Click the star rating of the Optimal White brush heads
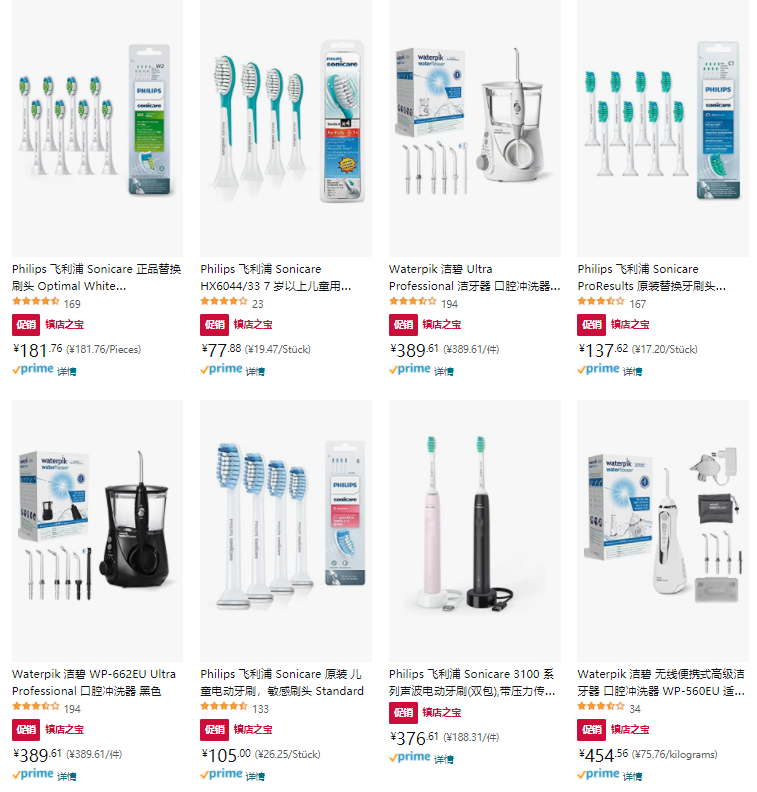This screenshot has width=757, height=792. (36, 302)
